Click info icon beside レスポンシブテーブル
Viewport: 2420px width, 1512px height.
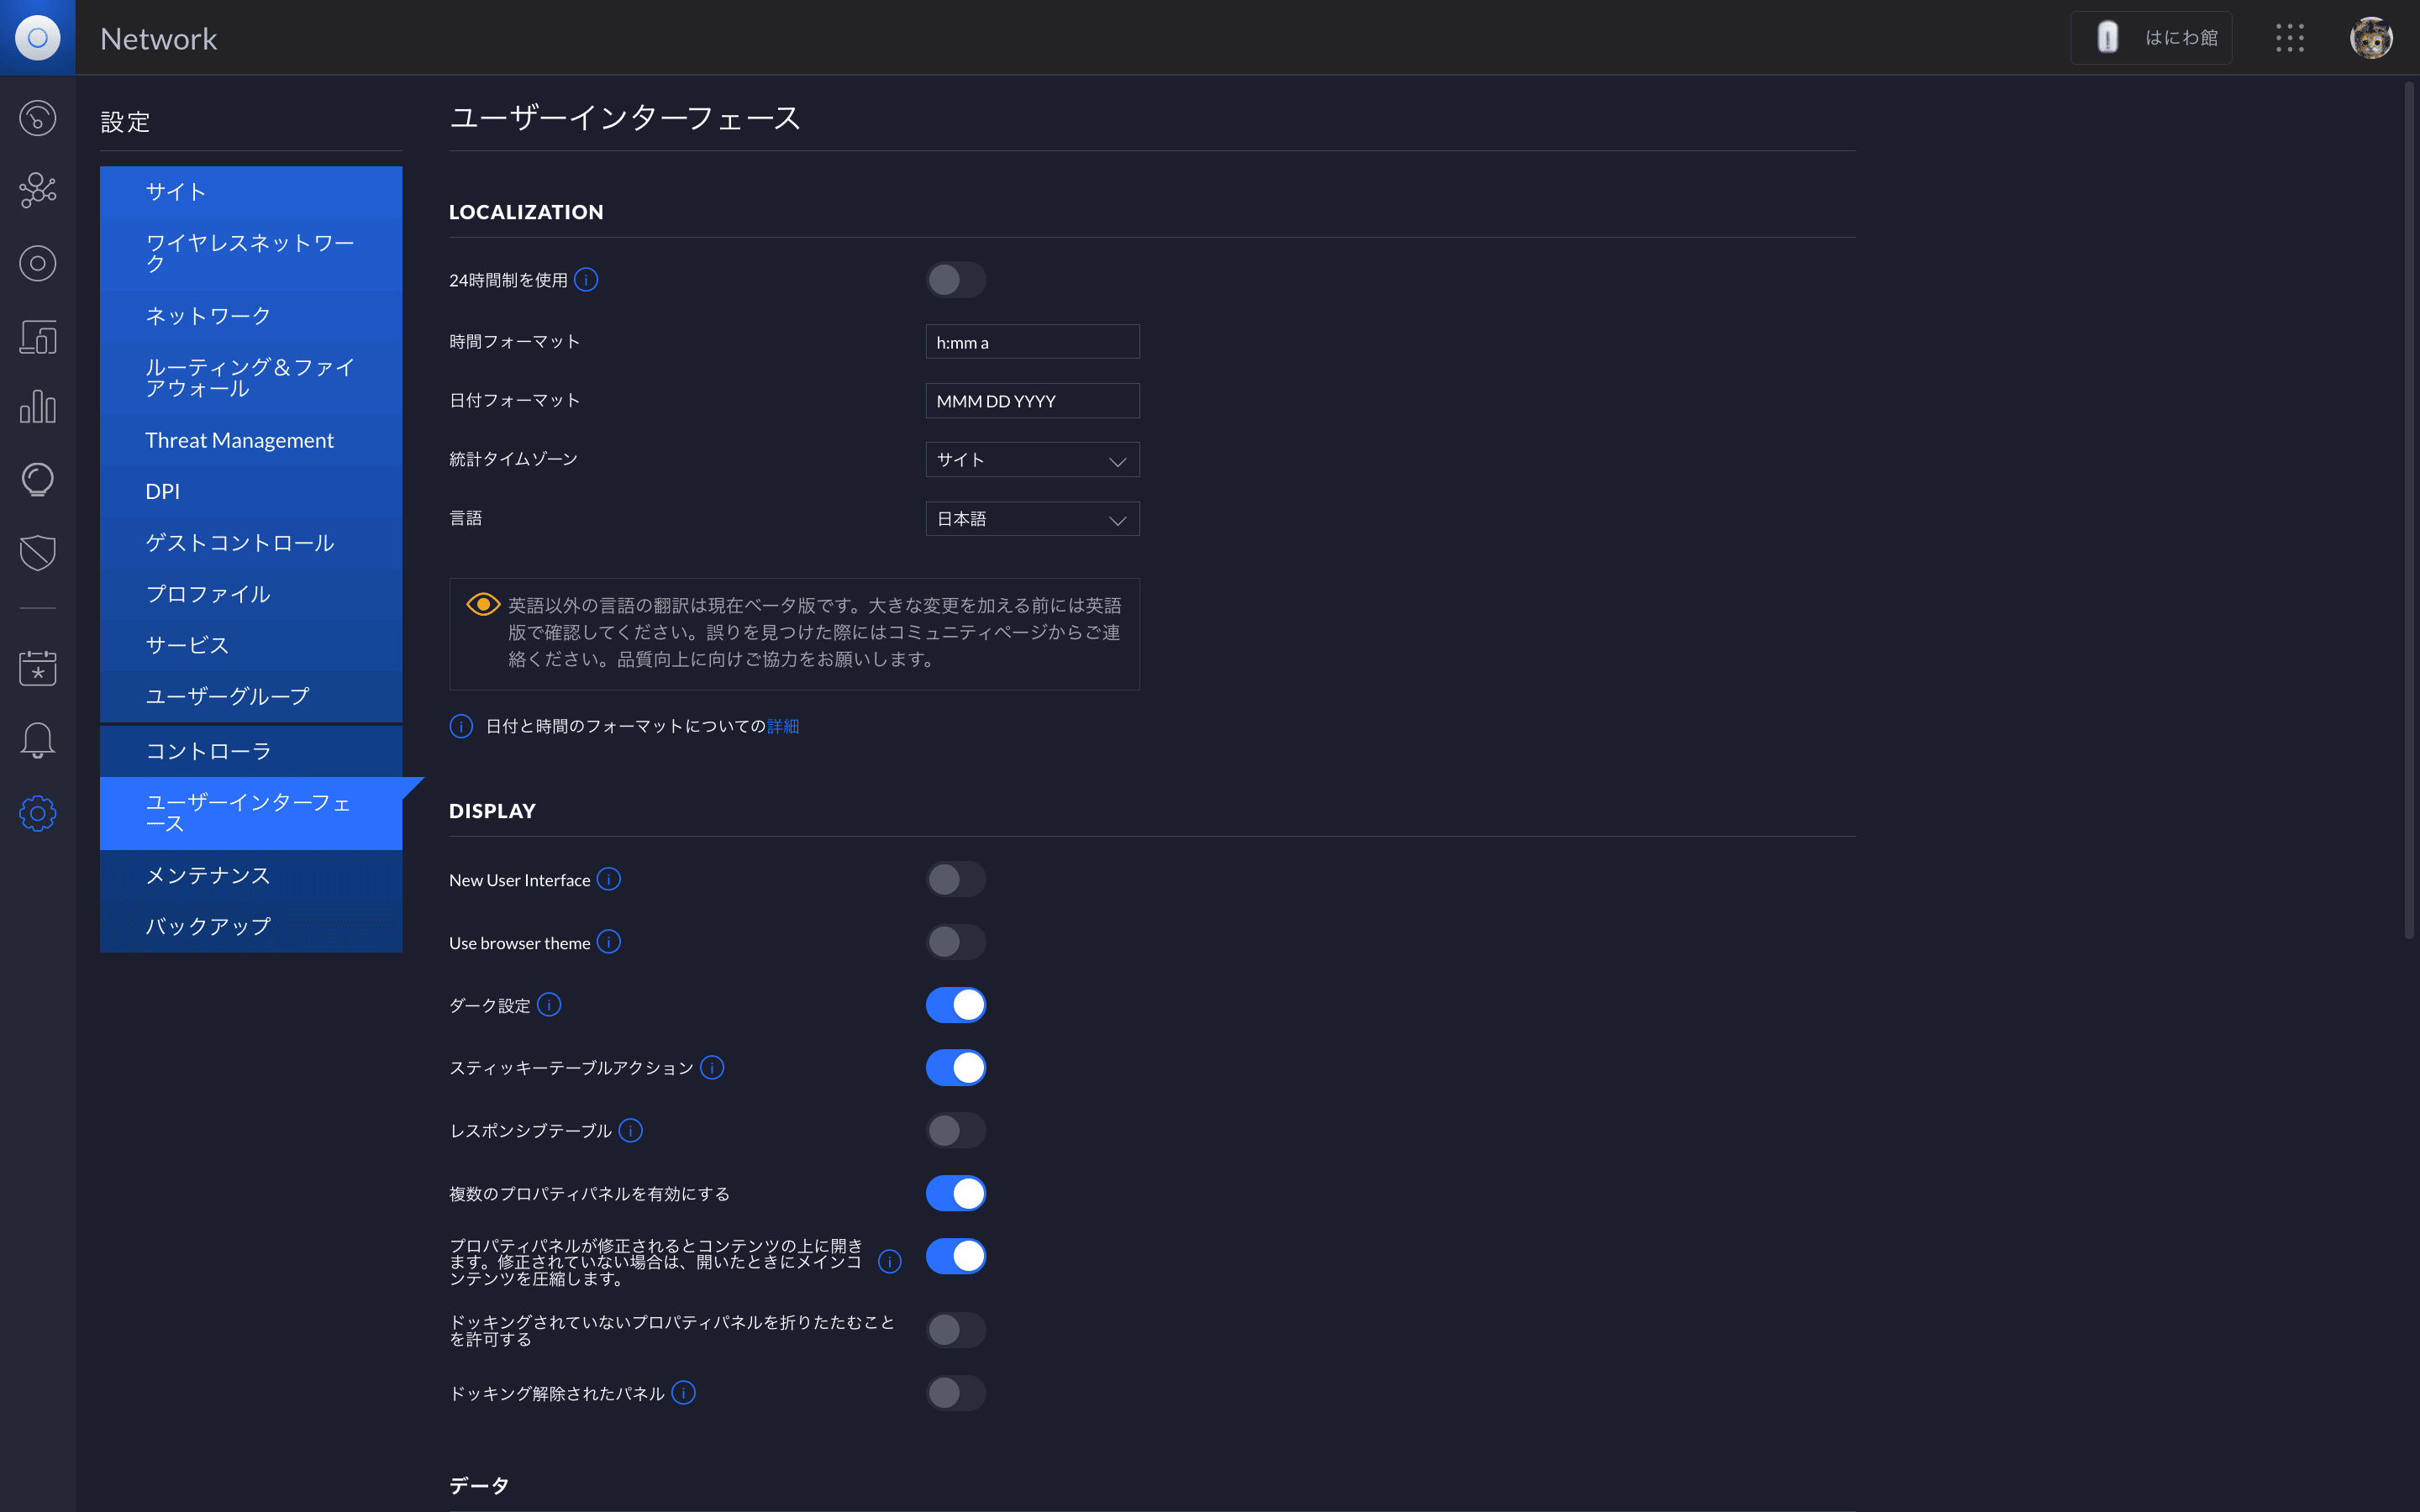pyautogui.click(x=630, y=1130)
